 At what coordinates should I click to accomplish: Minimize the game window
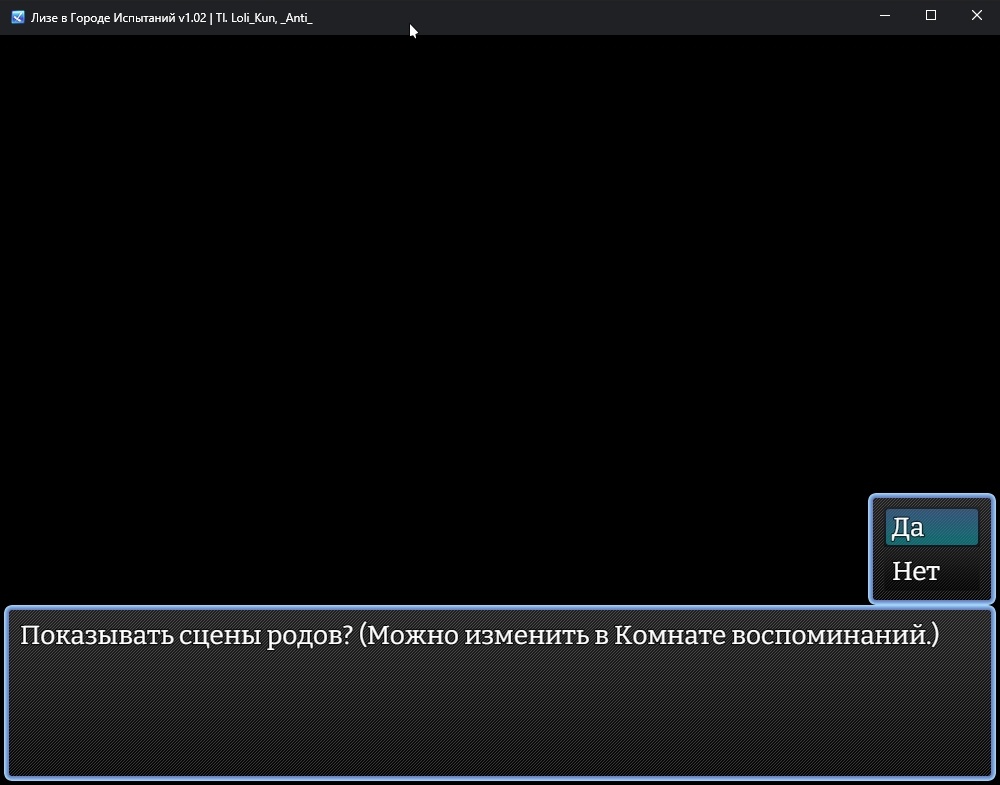coord(885,16)
